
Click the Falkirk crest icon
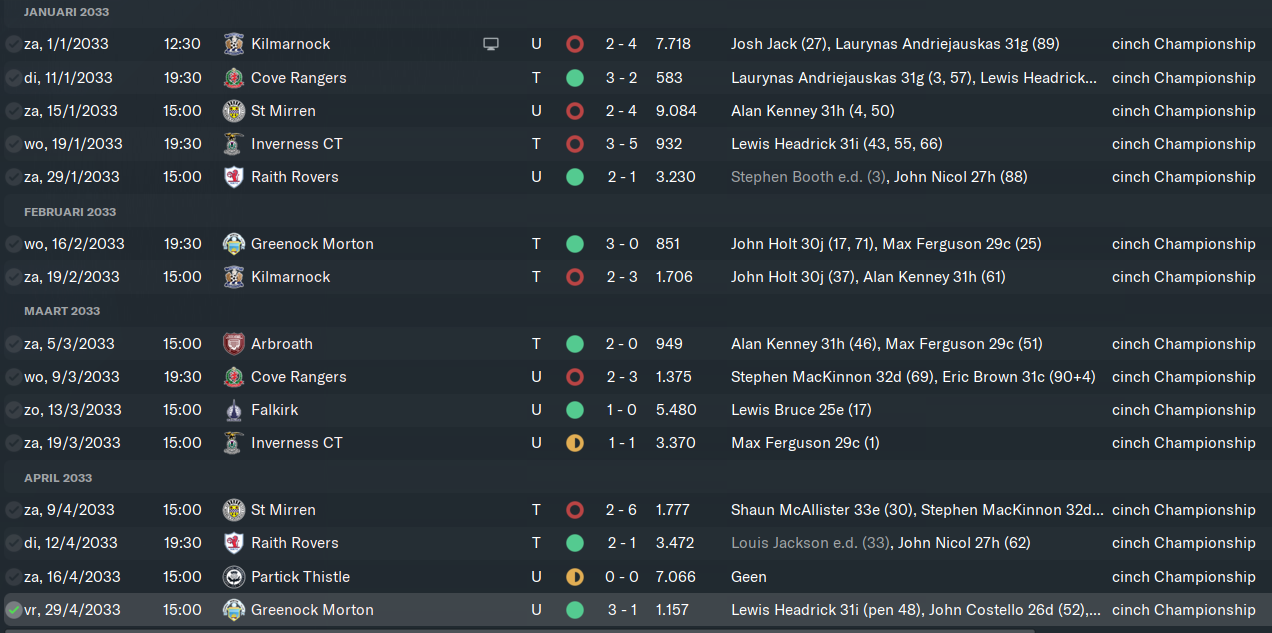pyautogui.click(x=234, y=410)
